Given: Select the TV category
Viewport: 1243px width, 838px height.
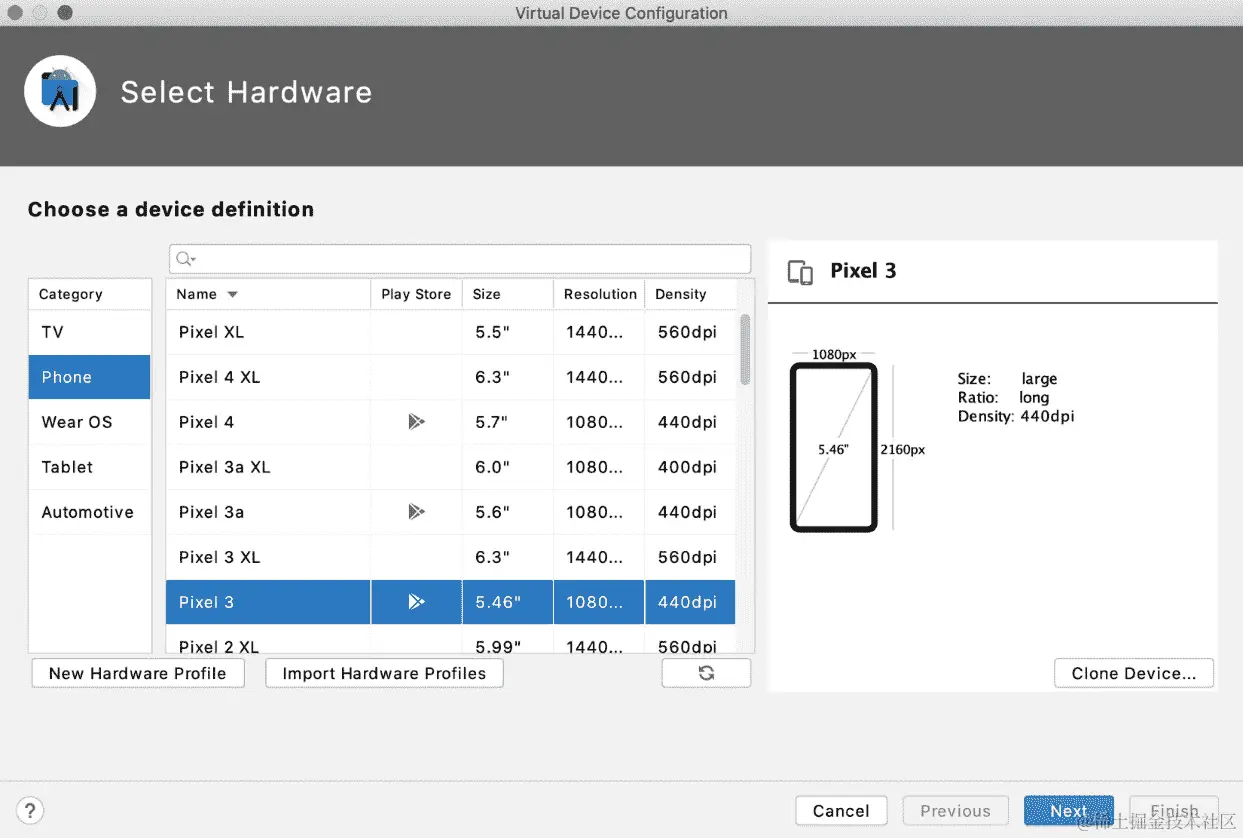Looking at the screenshot, I should (x=89, y=332).
